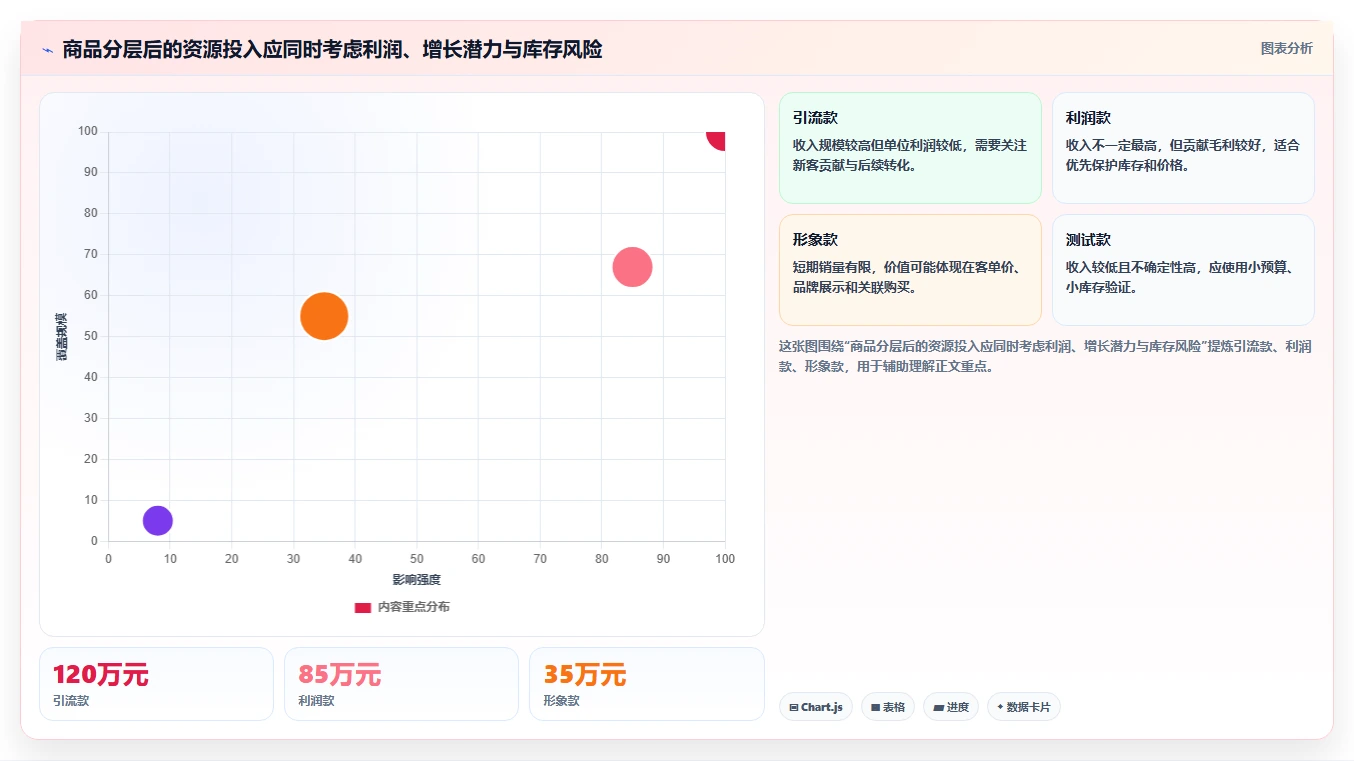Click the 收入不一定最高 description text
Viewport: 1354px width, 761px height.
[1183, 155]
